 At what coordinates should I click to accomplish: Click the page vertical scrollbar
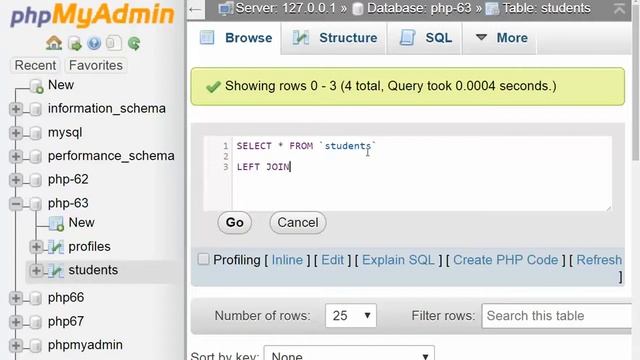[636, 82]
